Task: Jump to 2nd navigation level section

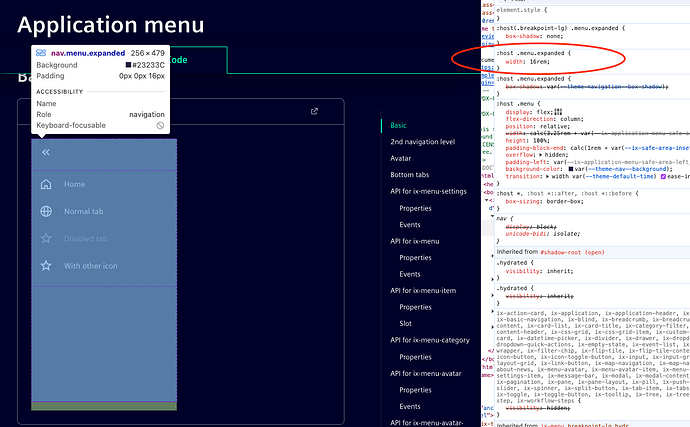Action: (x=422, y=142)
